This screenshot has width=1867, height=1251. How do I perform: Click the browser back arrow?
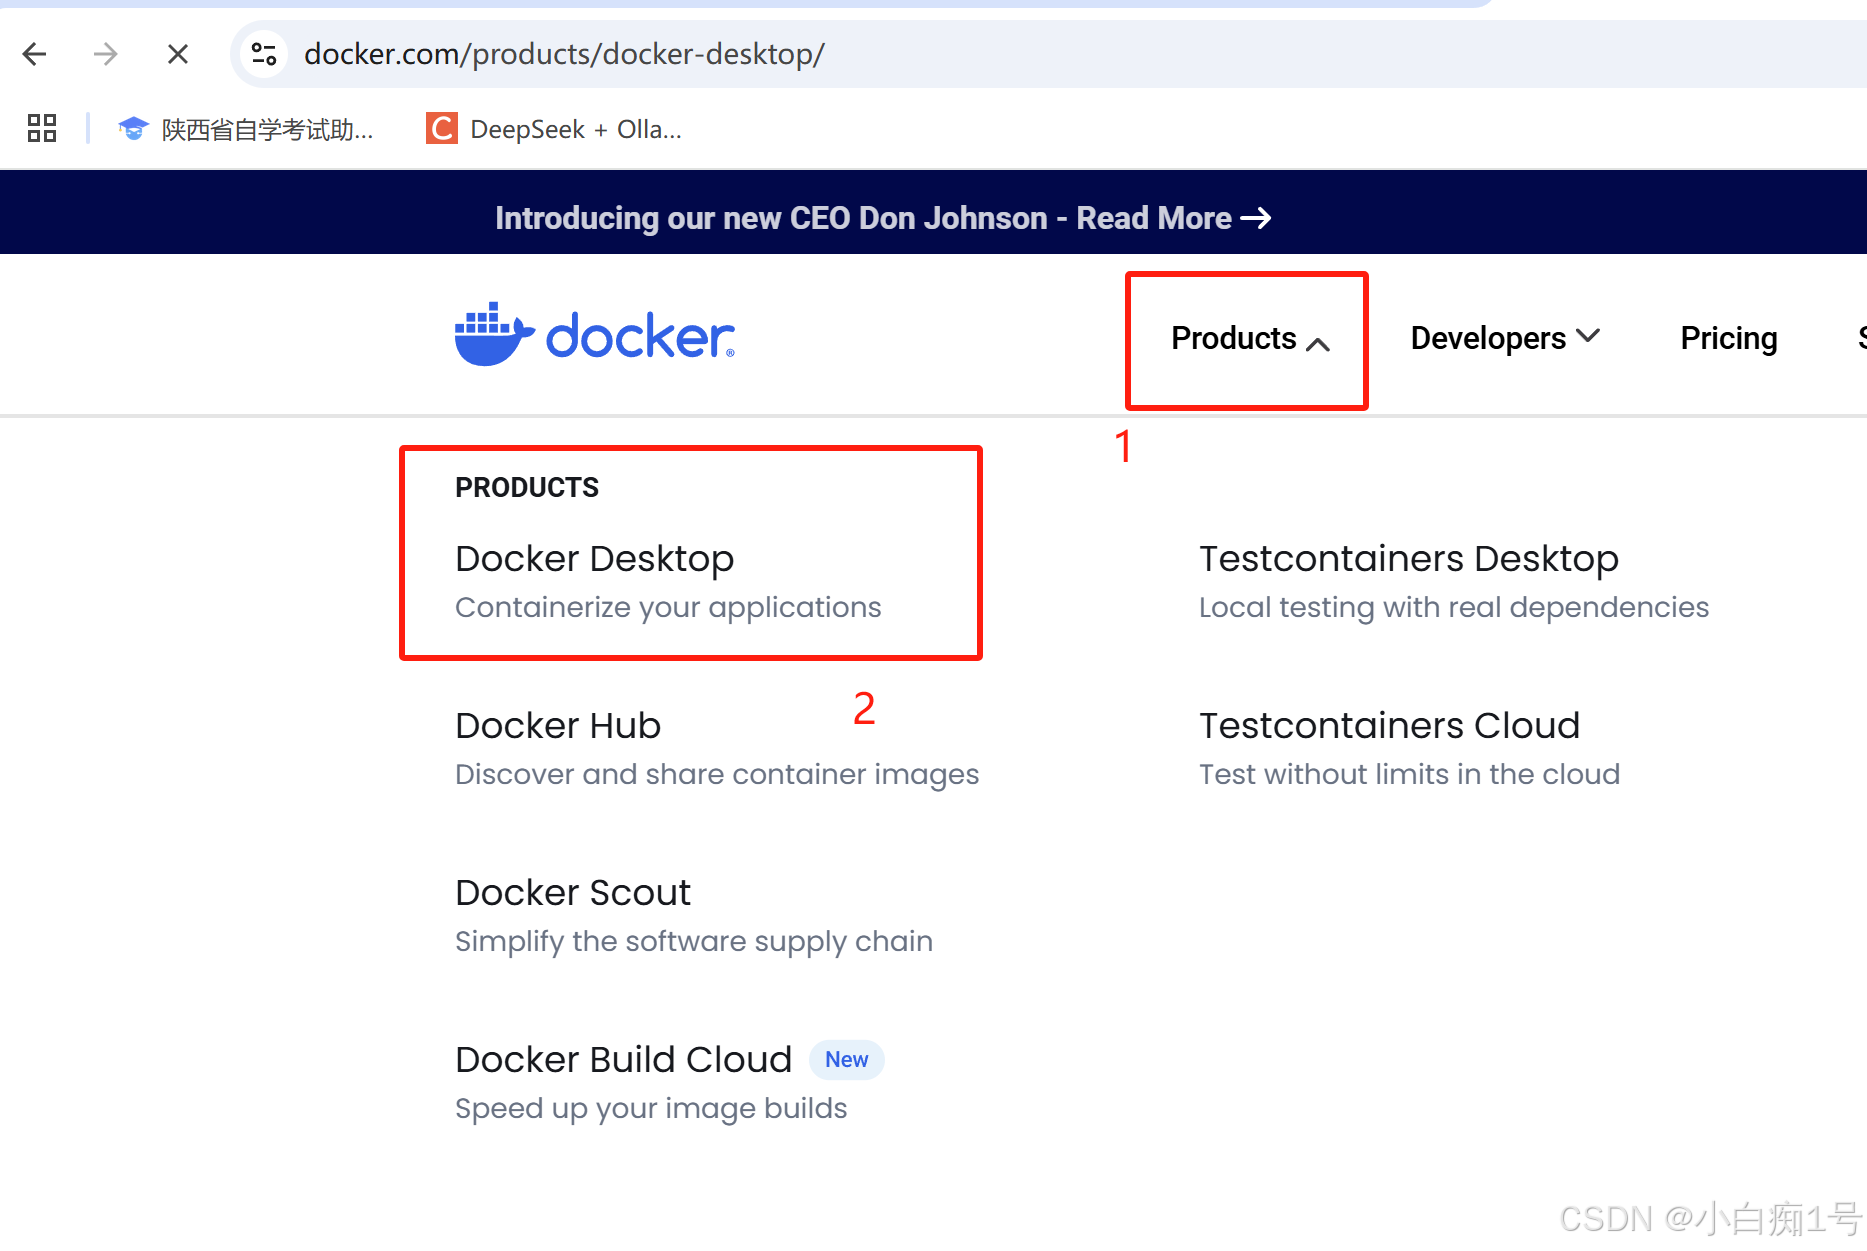(x=35, y=54)
